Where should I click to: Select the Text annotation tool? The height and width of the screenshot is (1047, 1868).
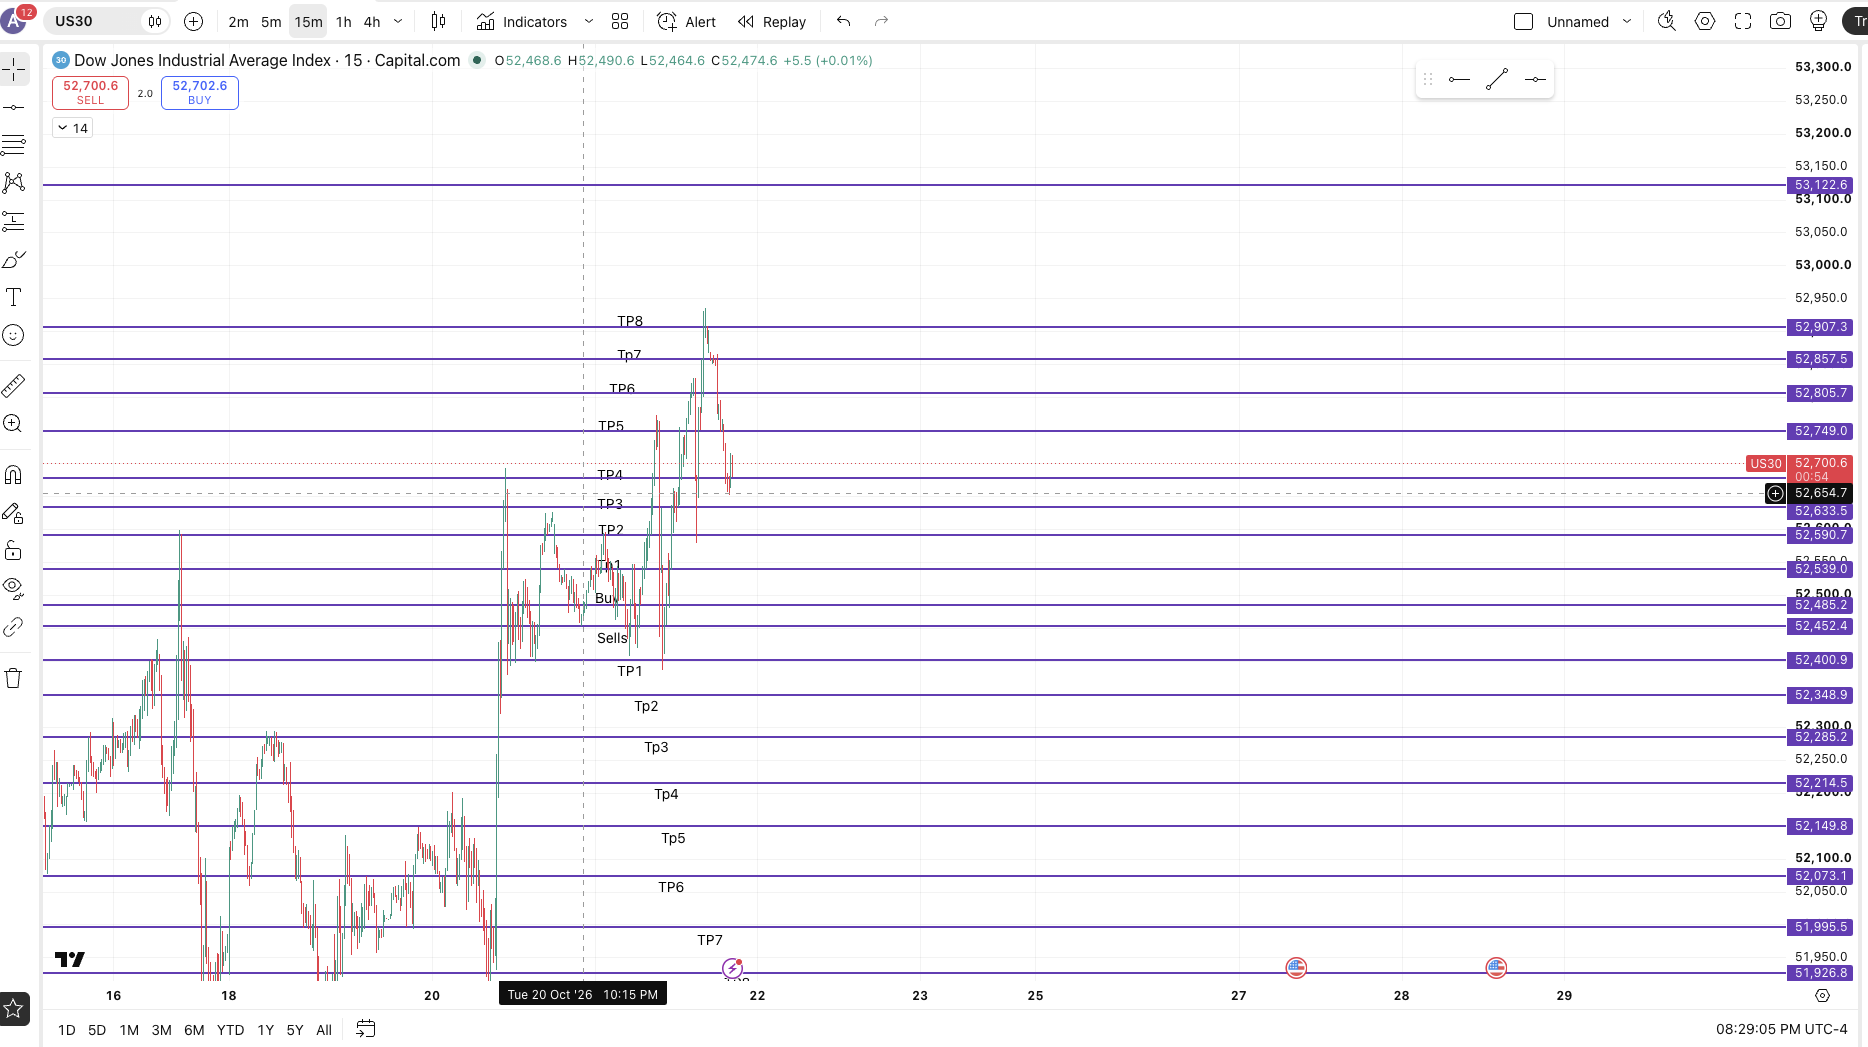(x=14, y=297)
